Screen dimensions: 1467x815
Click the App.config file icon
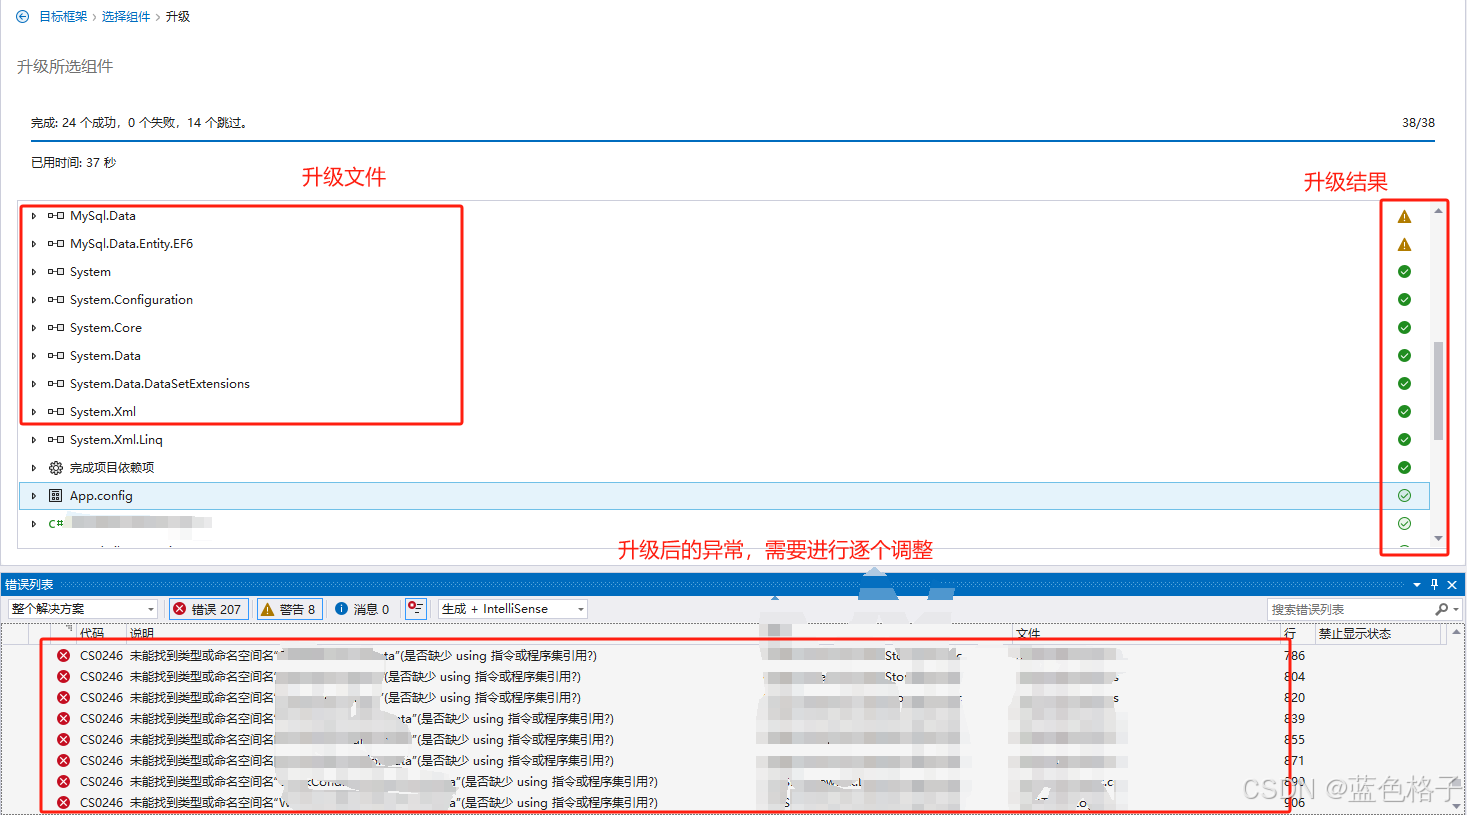[x=56, y=496]
